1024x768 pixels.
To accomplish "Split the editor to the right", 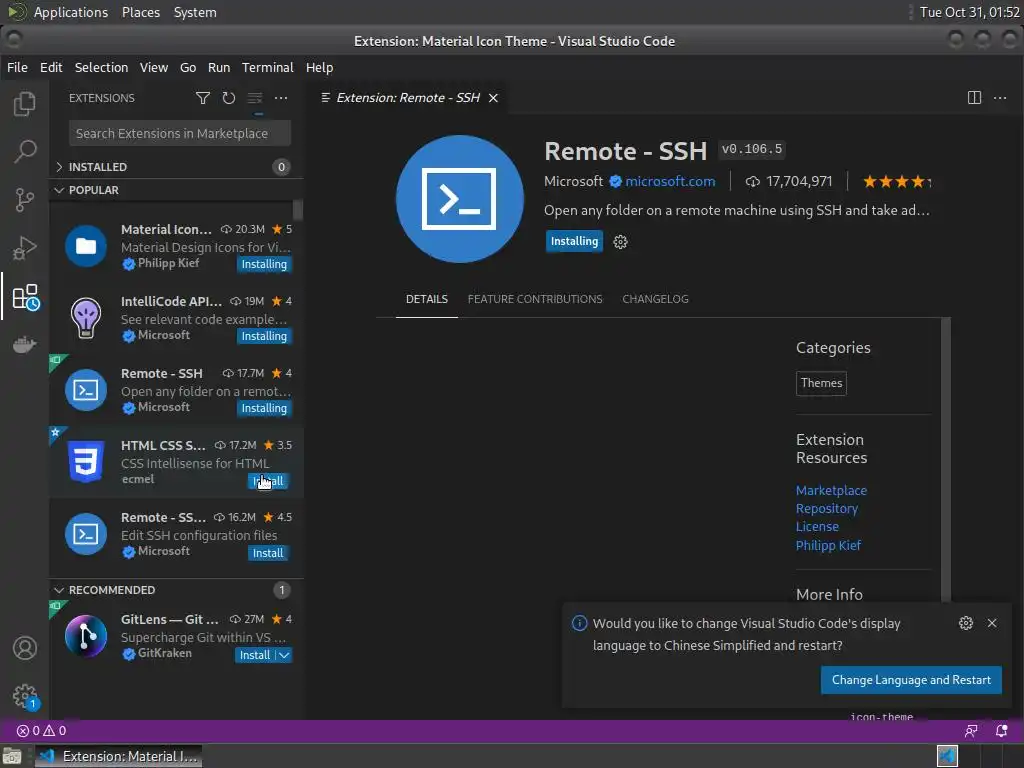I will click(974, 98).
